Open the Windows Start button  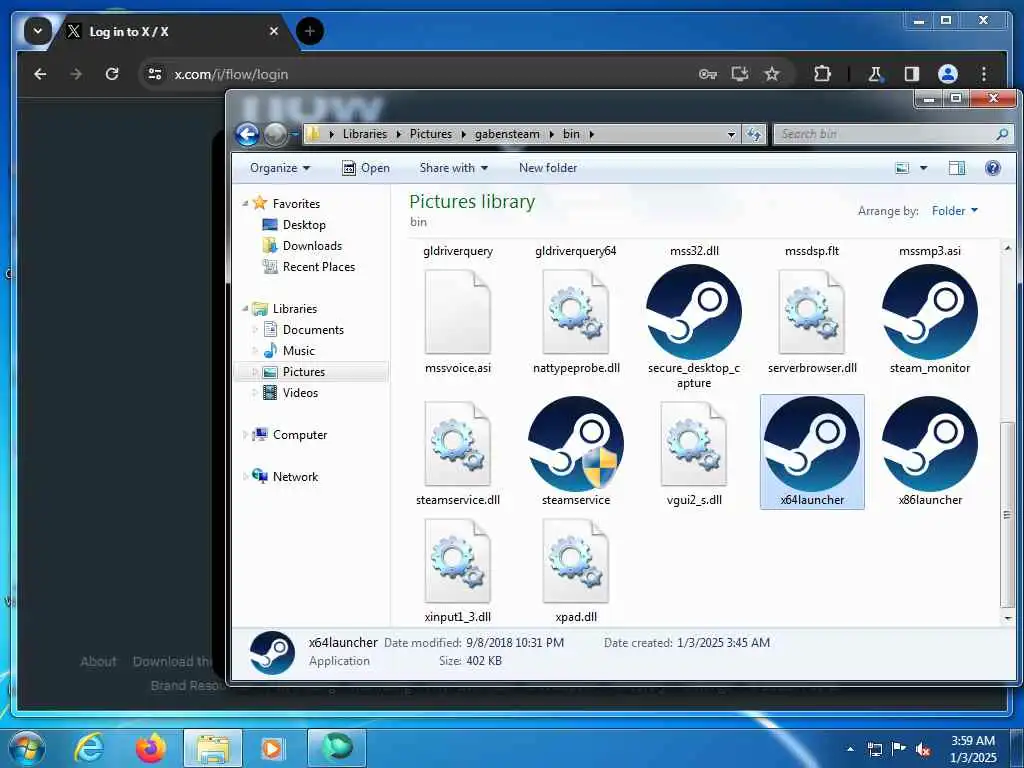tap(26, 747)
